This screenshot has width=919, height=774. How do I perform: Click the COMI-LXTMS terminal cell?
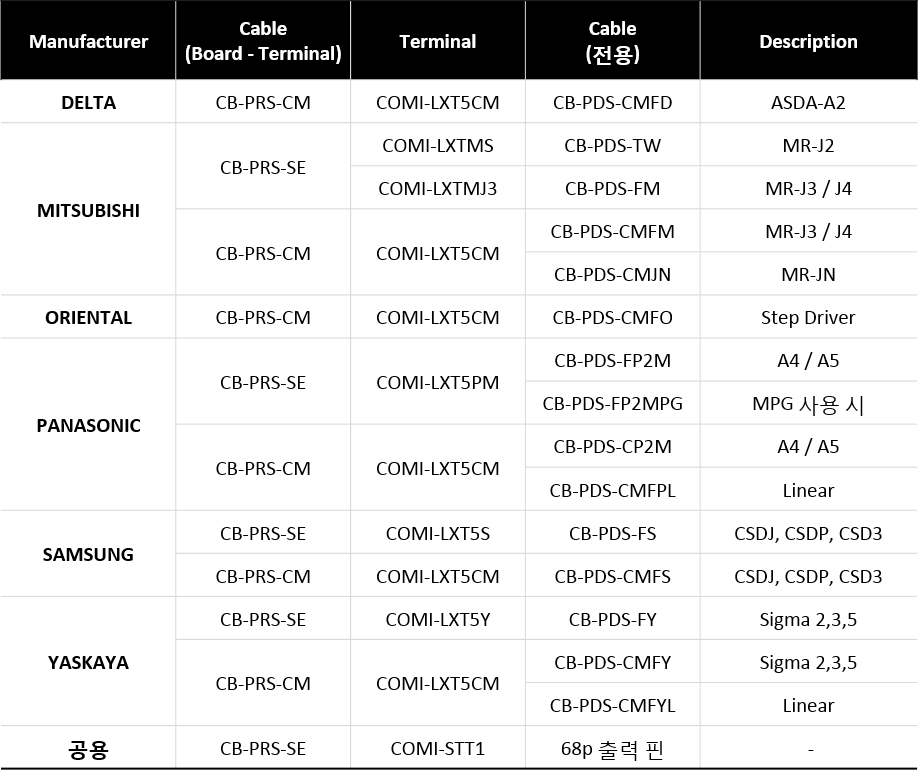click(x=437, y=146)
